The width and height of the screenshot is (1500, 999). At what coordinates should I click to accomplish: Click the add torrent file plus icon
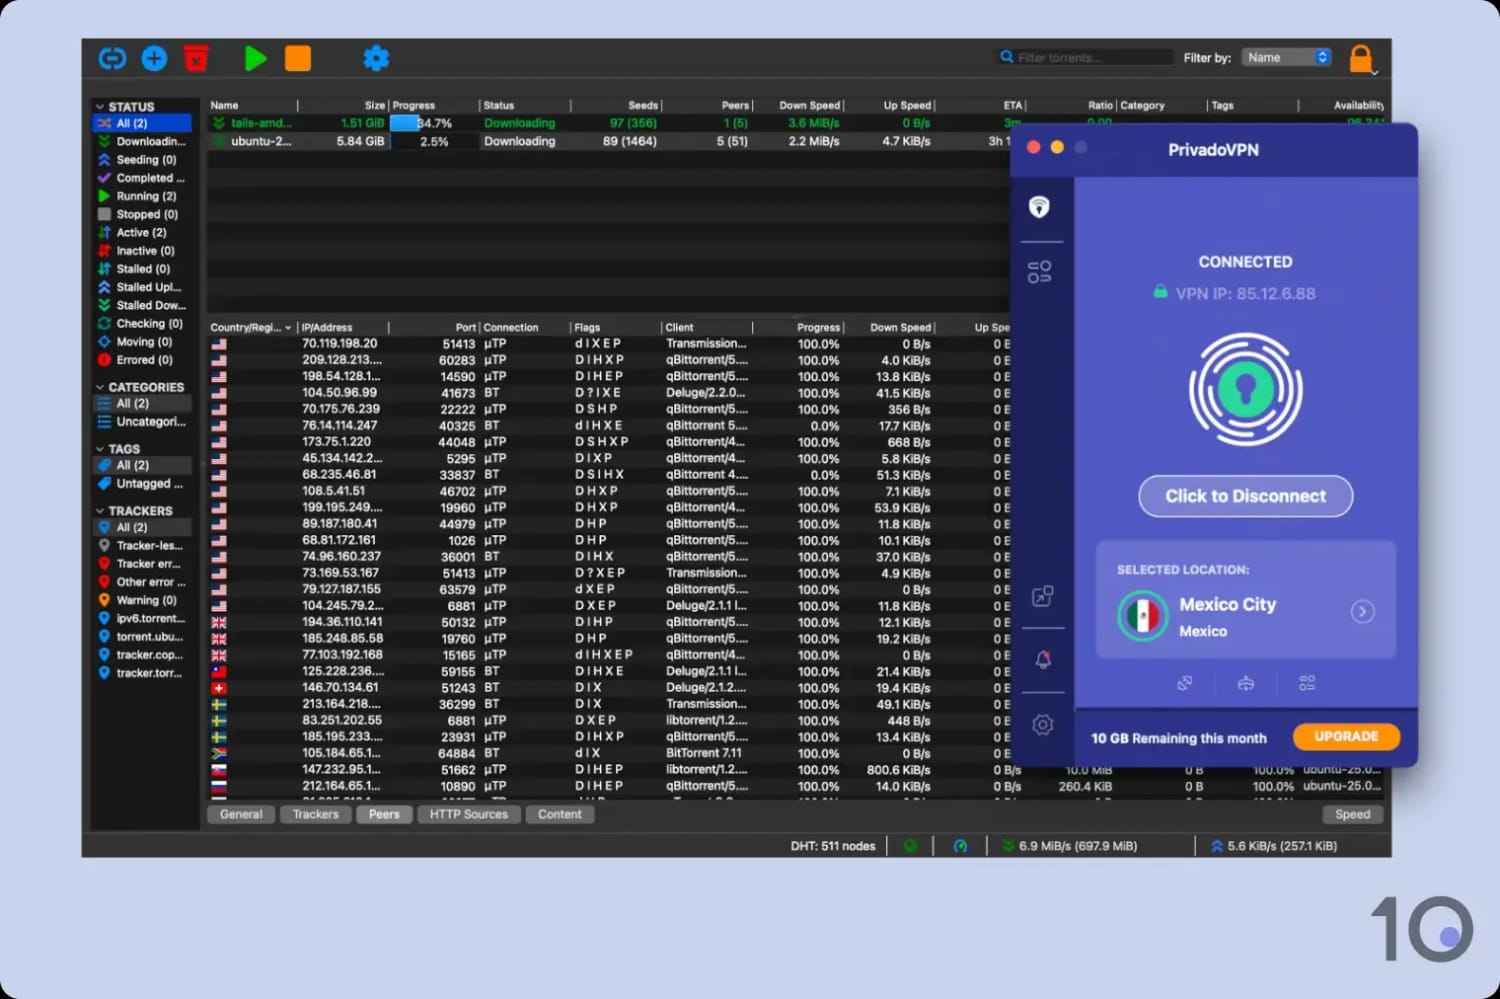tap(154, 58)
